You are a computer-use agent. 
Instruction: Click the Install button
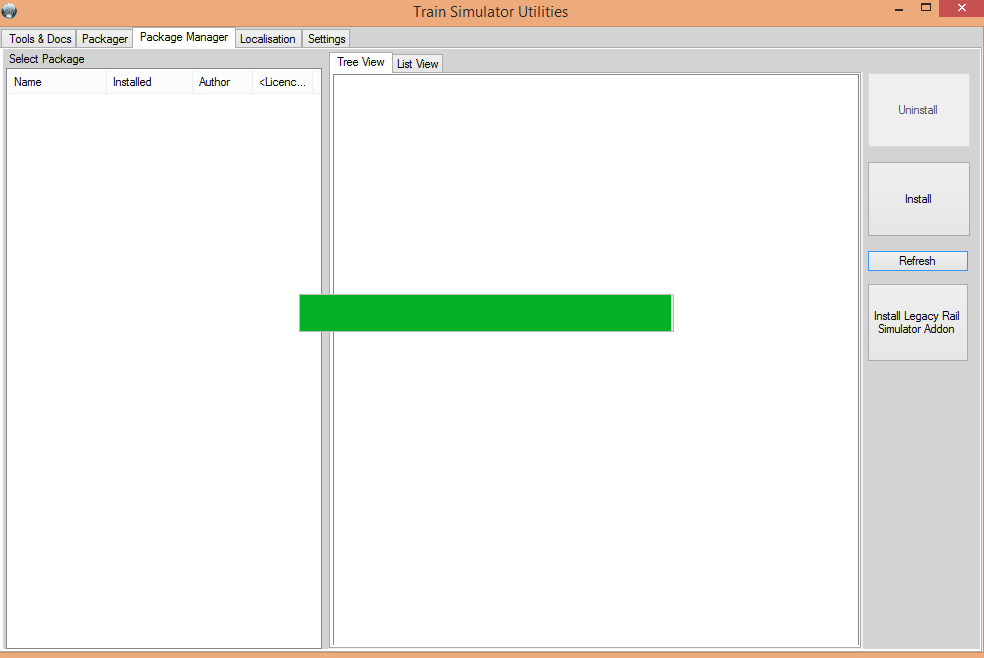point(918,199)
